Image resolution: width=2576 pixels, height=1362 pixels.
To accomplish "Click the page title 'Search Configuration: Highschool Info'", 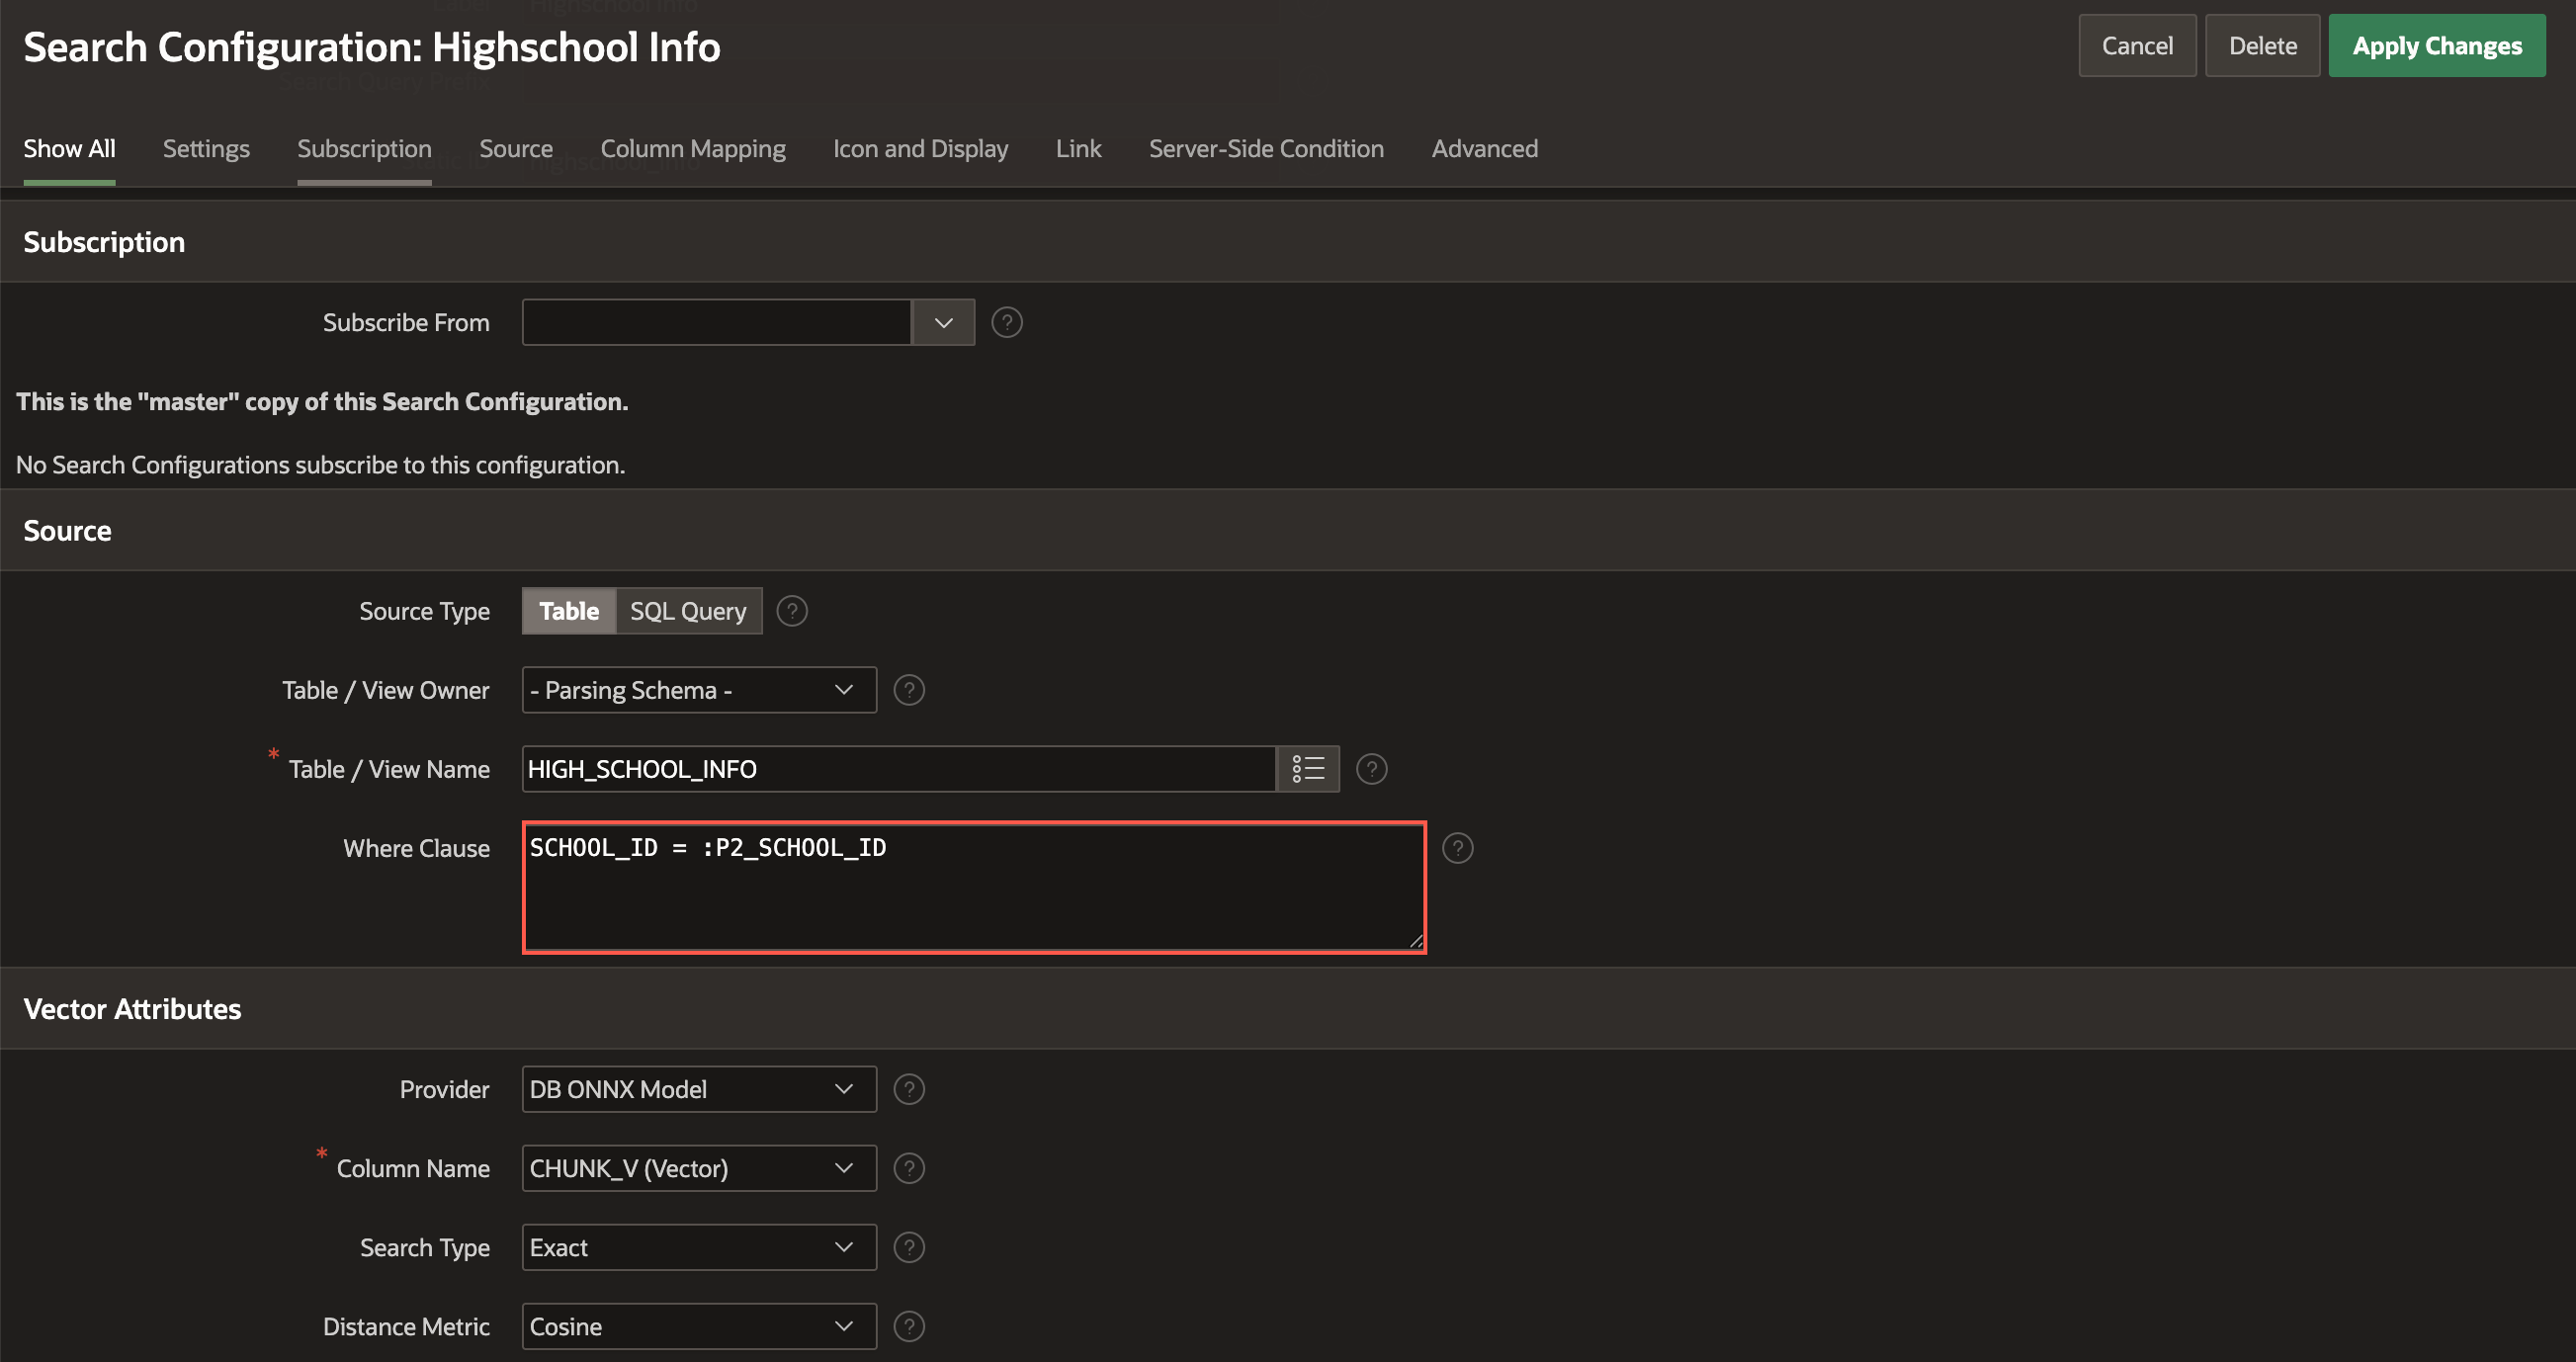I will pyautogui.click(x=371, y=46).
